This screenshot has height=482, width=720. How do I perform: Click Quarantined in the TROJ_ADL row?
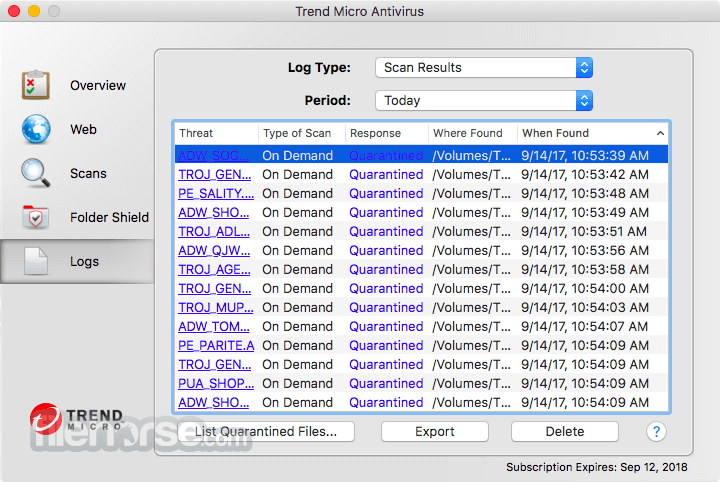pyautogui.click(x=386, y=231)
